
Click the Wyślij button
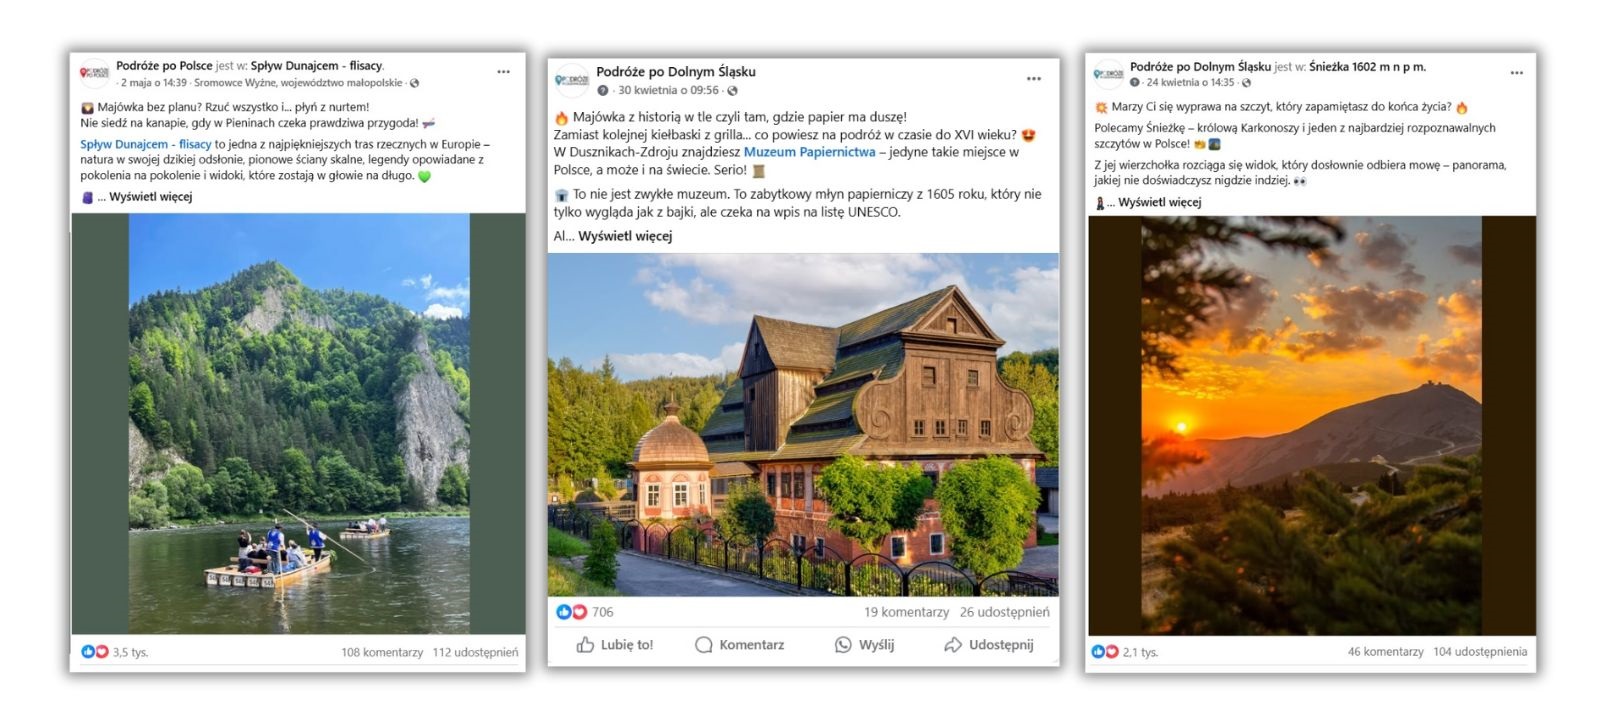(864, 645)
